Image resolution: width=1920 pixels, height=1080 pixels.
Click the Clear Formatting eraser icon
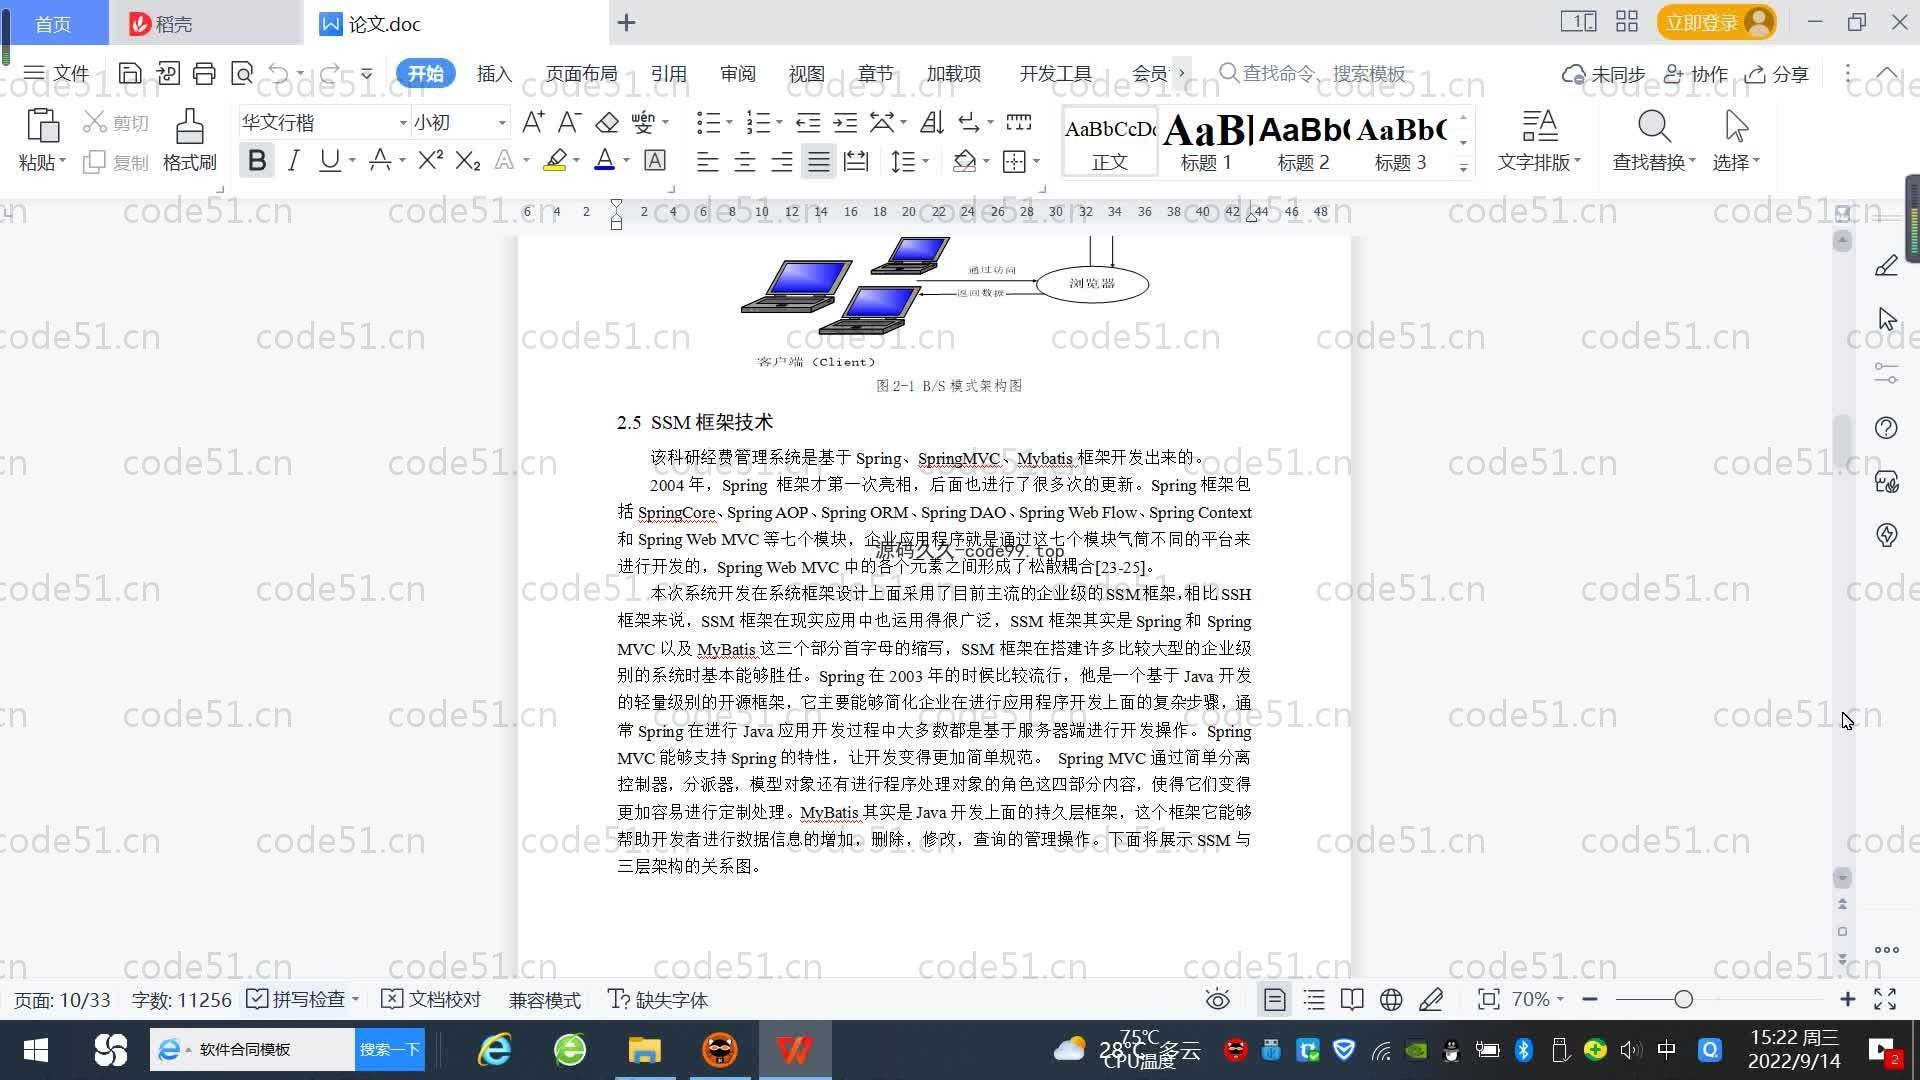pos(606,122)
